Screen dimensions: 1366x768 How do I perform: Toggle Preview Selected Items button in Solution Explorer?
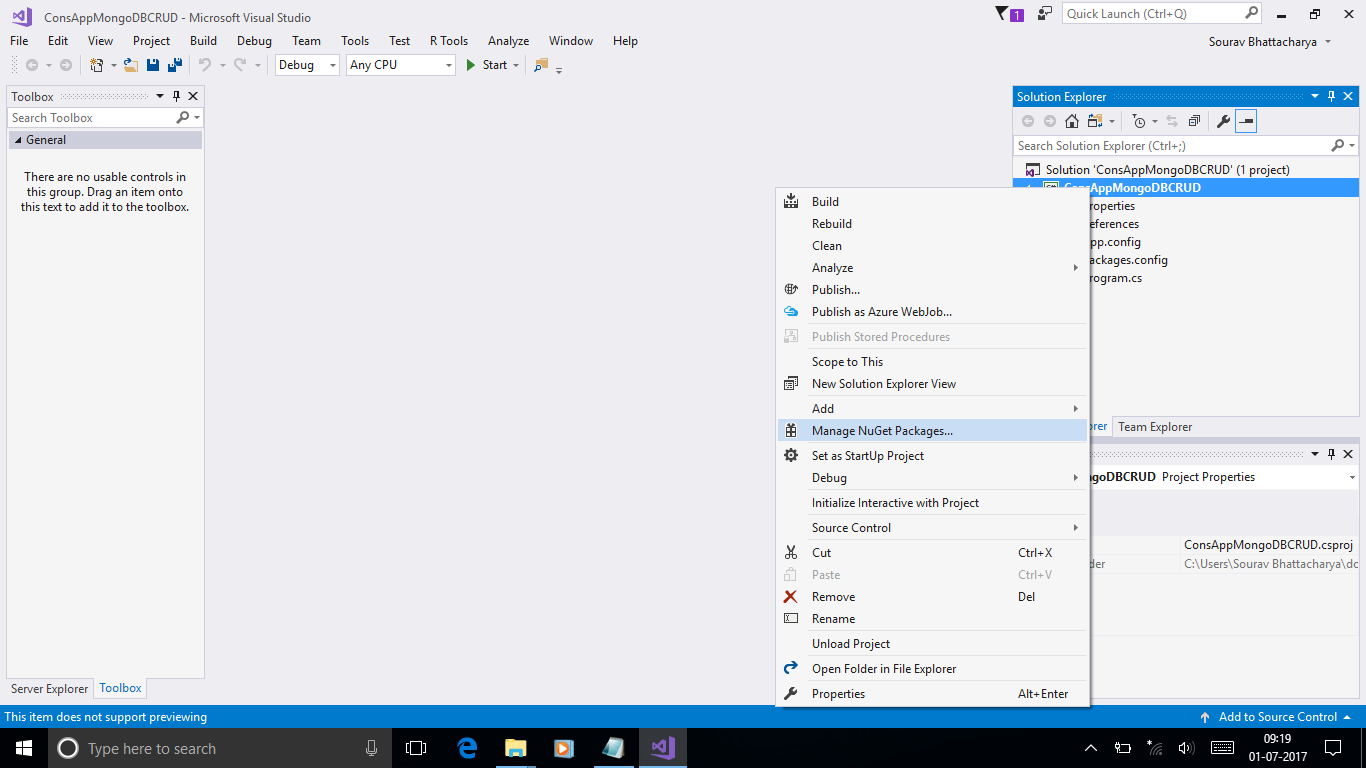point(1245,121)
